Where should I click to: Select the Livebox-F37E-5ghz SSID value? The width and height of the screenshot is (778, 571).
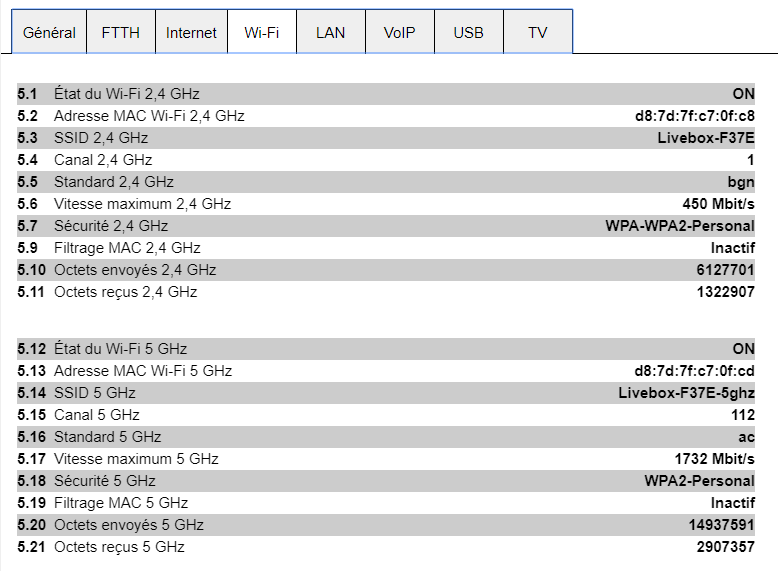tap(686, 393)
